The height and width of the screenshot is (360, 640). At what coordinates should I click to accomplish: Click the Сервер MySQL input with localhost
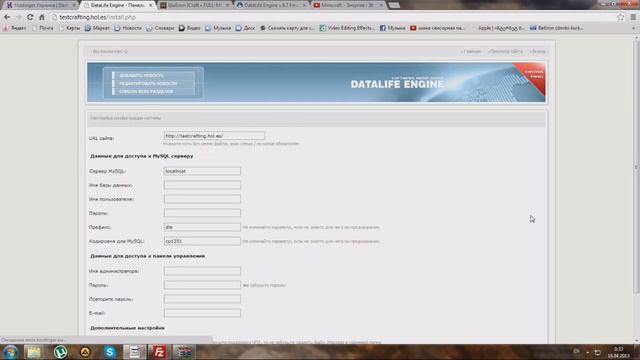(x=202, y=171)
